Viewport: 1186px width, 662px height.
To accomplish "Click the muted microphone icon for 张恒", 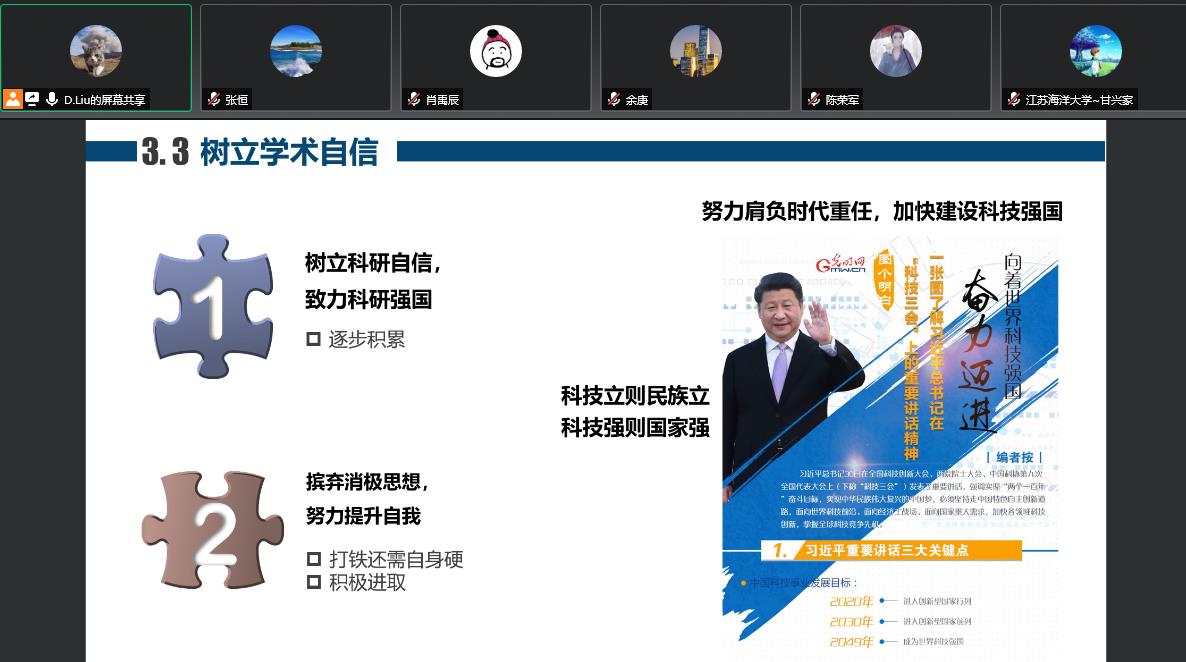I will (214, 99).
